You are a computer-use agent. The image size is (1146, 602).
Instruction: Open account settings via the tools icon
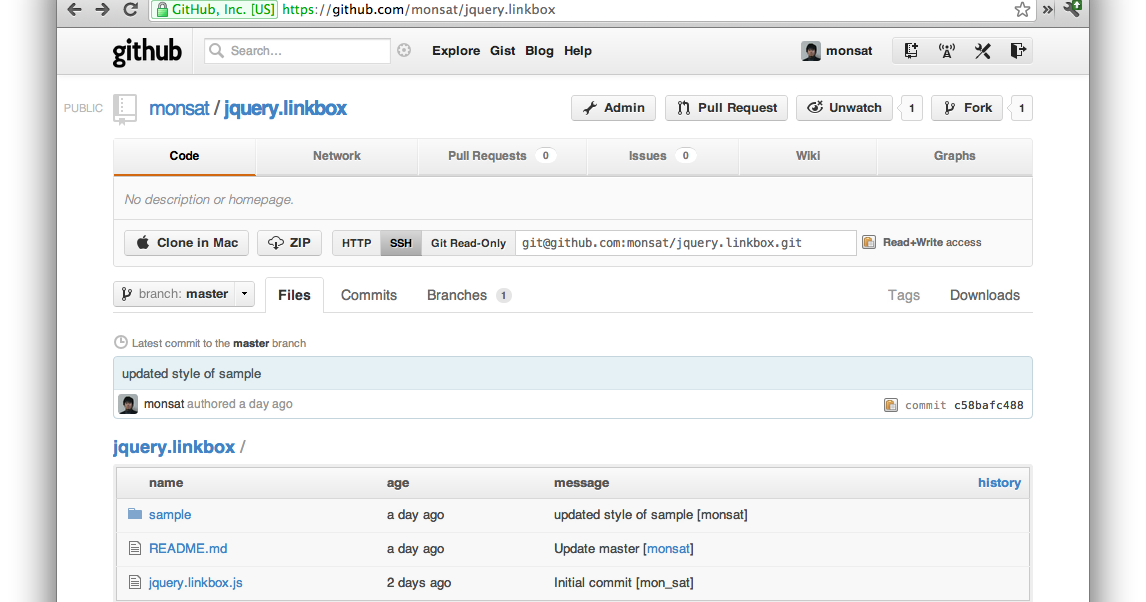(982, 50)
